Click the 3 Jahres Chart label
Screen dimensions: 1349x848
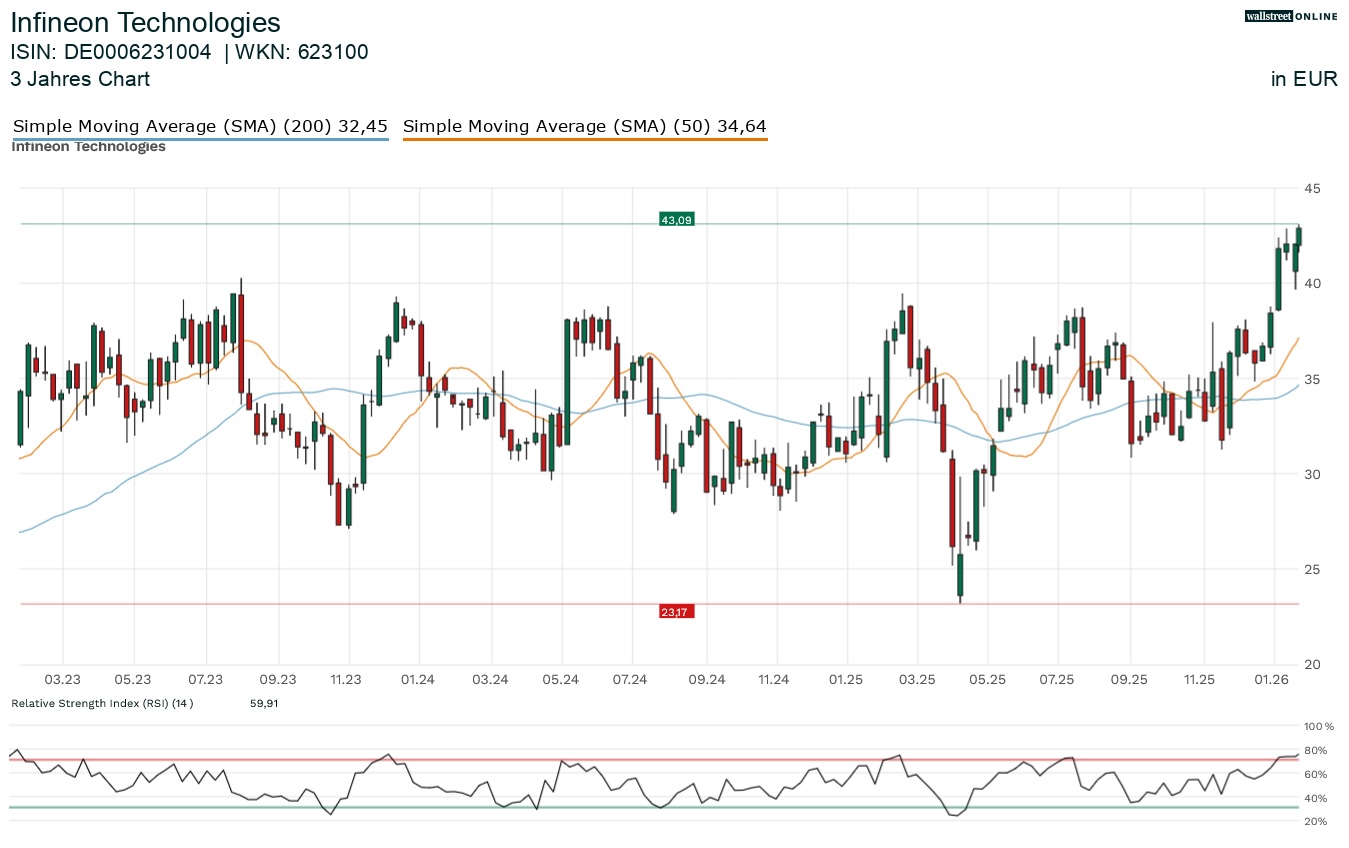coord(80,79)
